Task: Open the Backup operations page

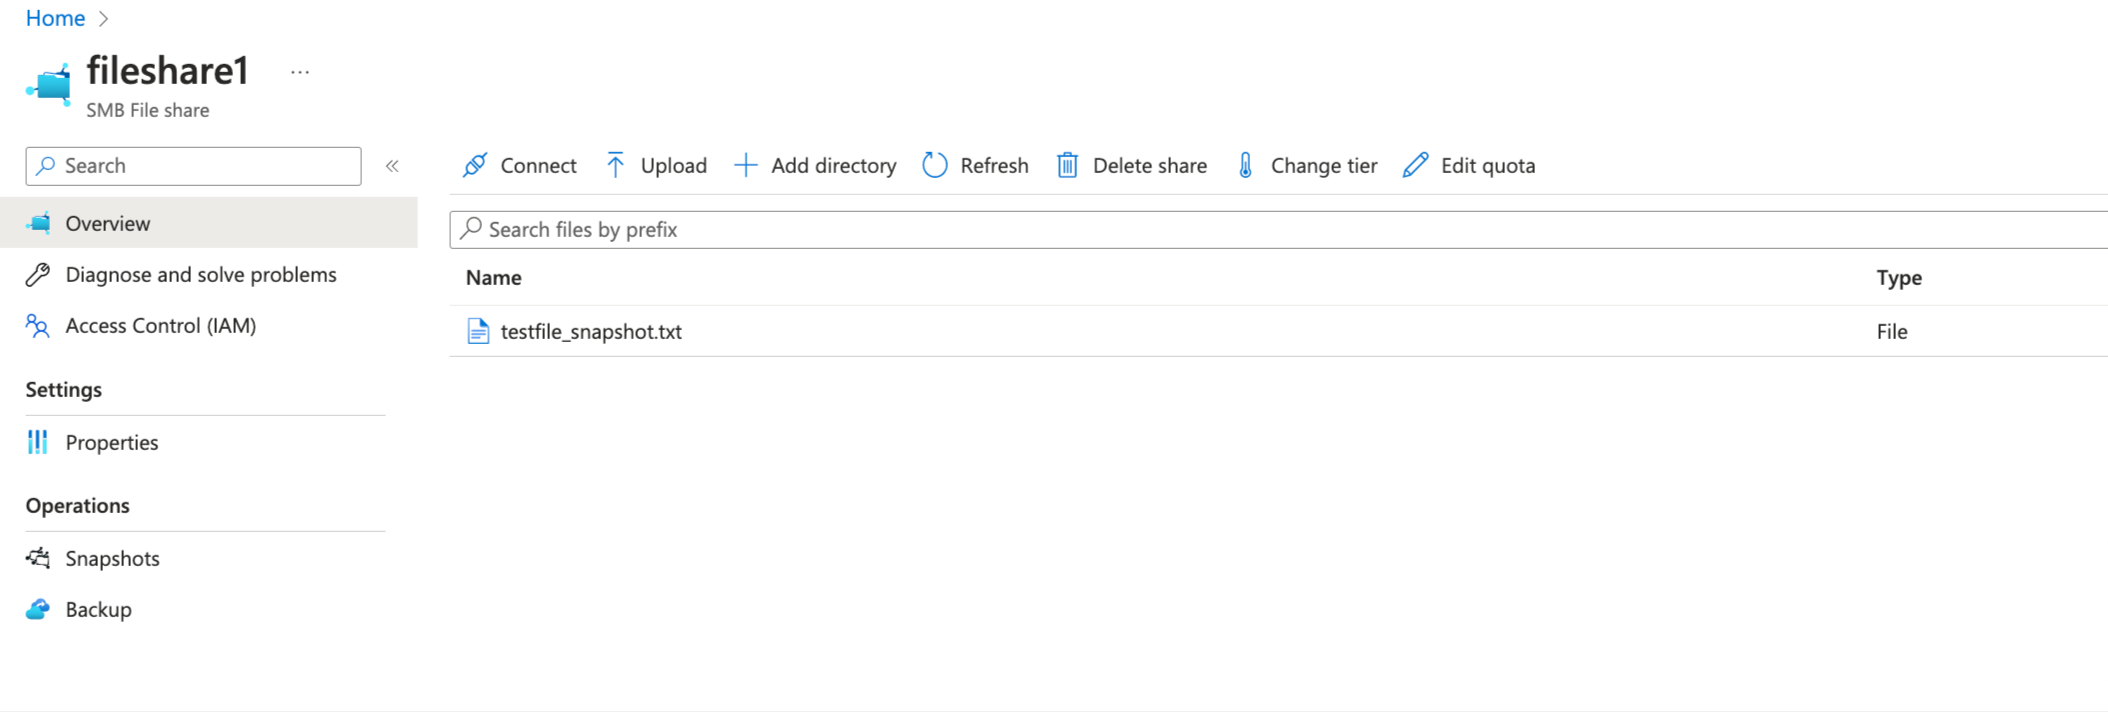Action: point(209,609)
